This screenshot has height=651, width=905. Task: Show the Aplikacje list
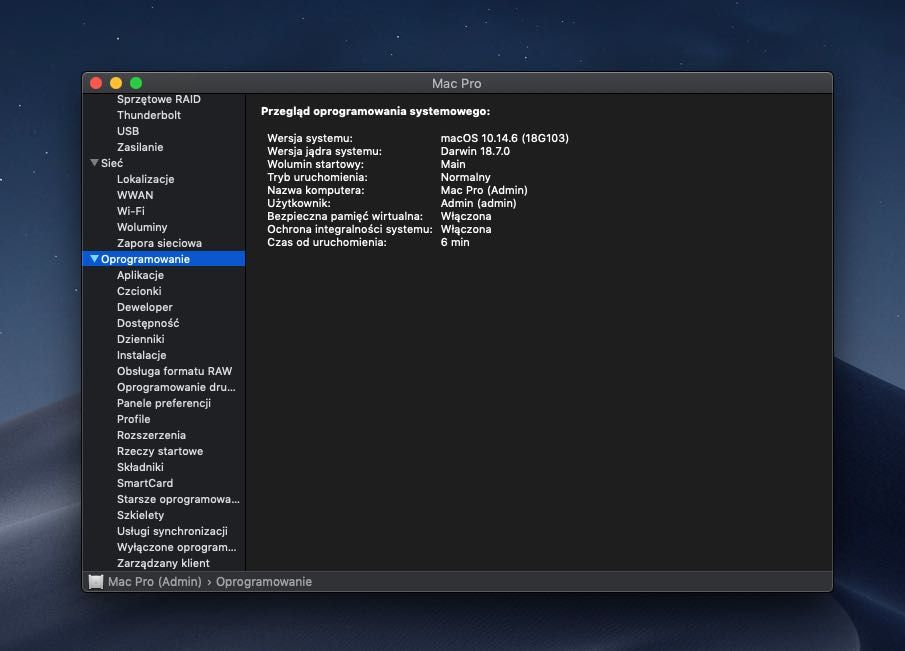click(x=140, y=275)
